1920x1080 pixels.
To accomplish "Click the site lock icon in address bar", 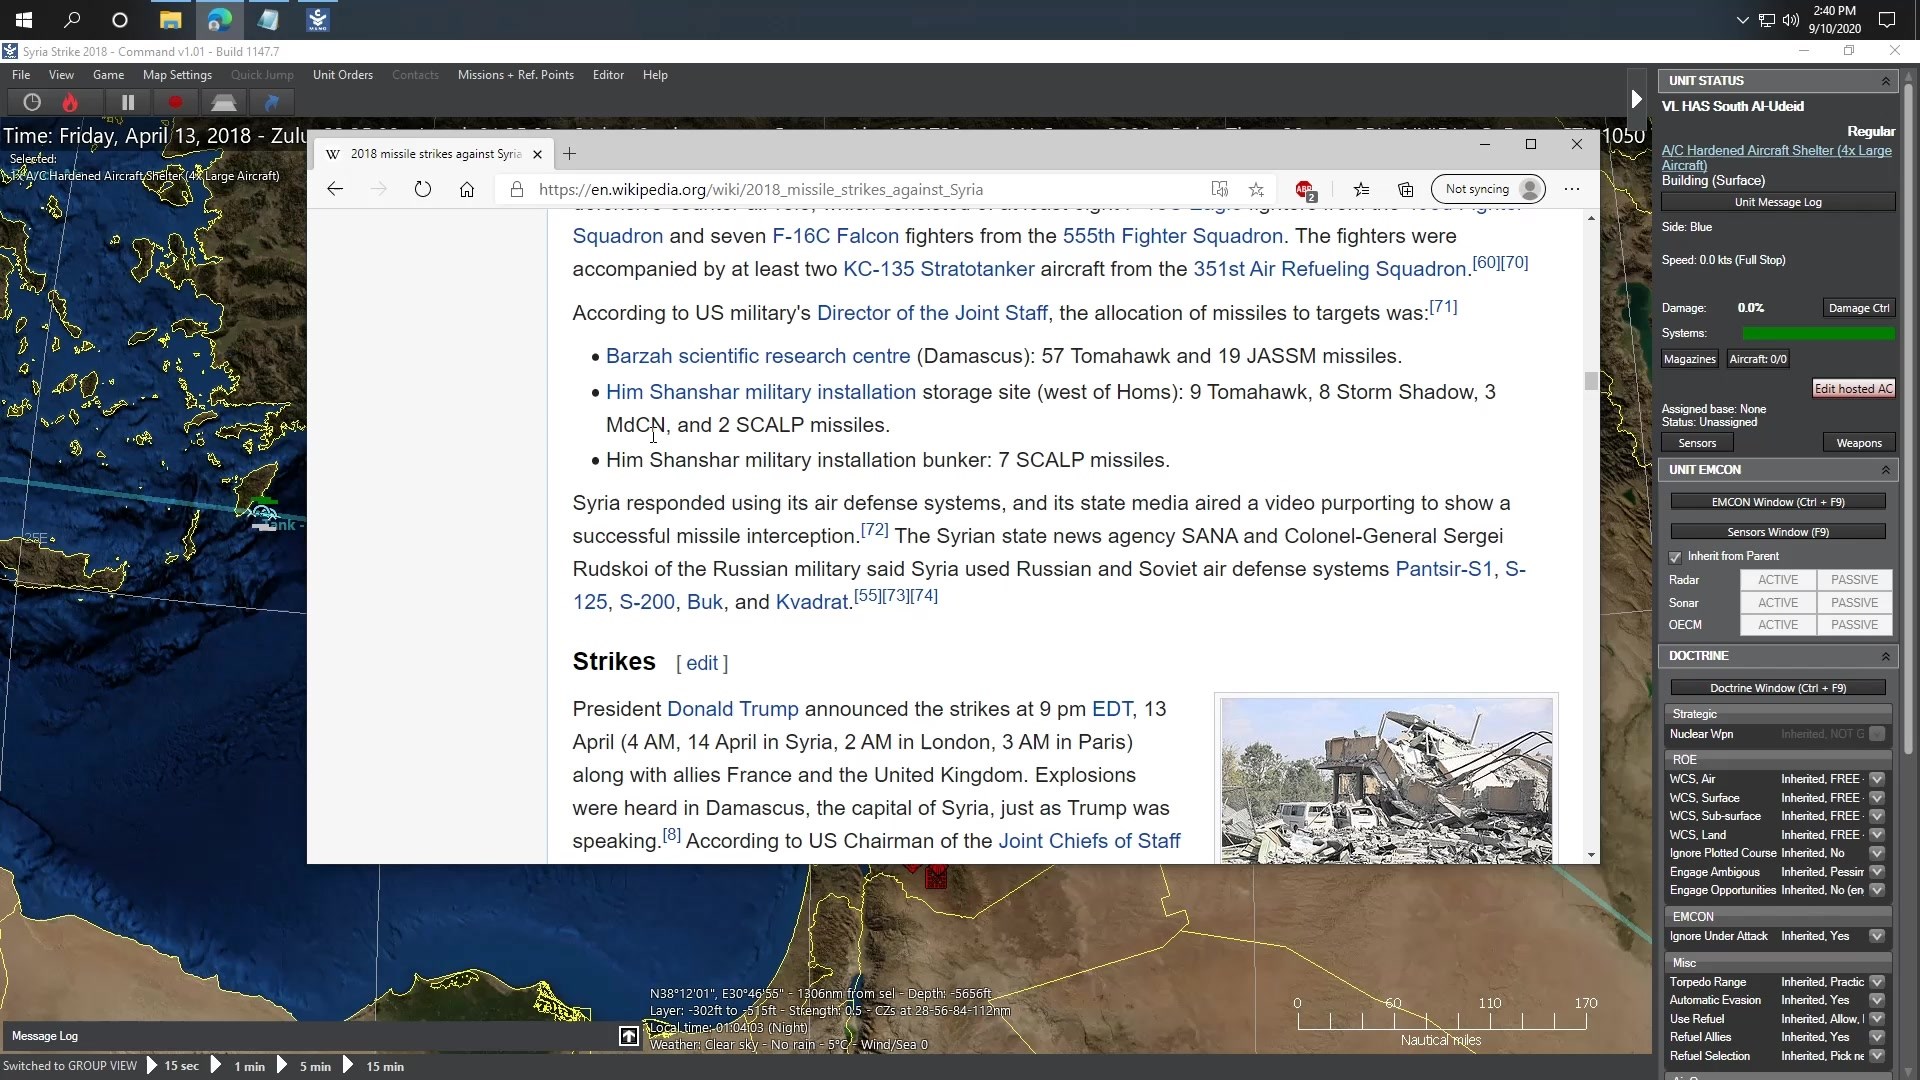I will tap(517, 189).
